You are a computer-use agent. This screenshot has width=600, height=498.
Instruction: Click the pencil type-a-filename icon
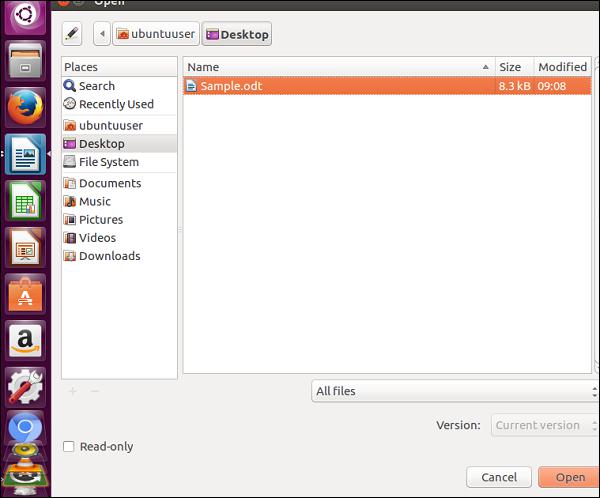pyautogui.click(x=71, y=34)
